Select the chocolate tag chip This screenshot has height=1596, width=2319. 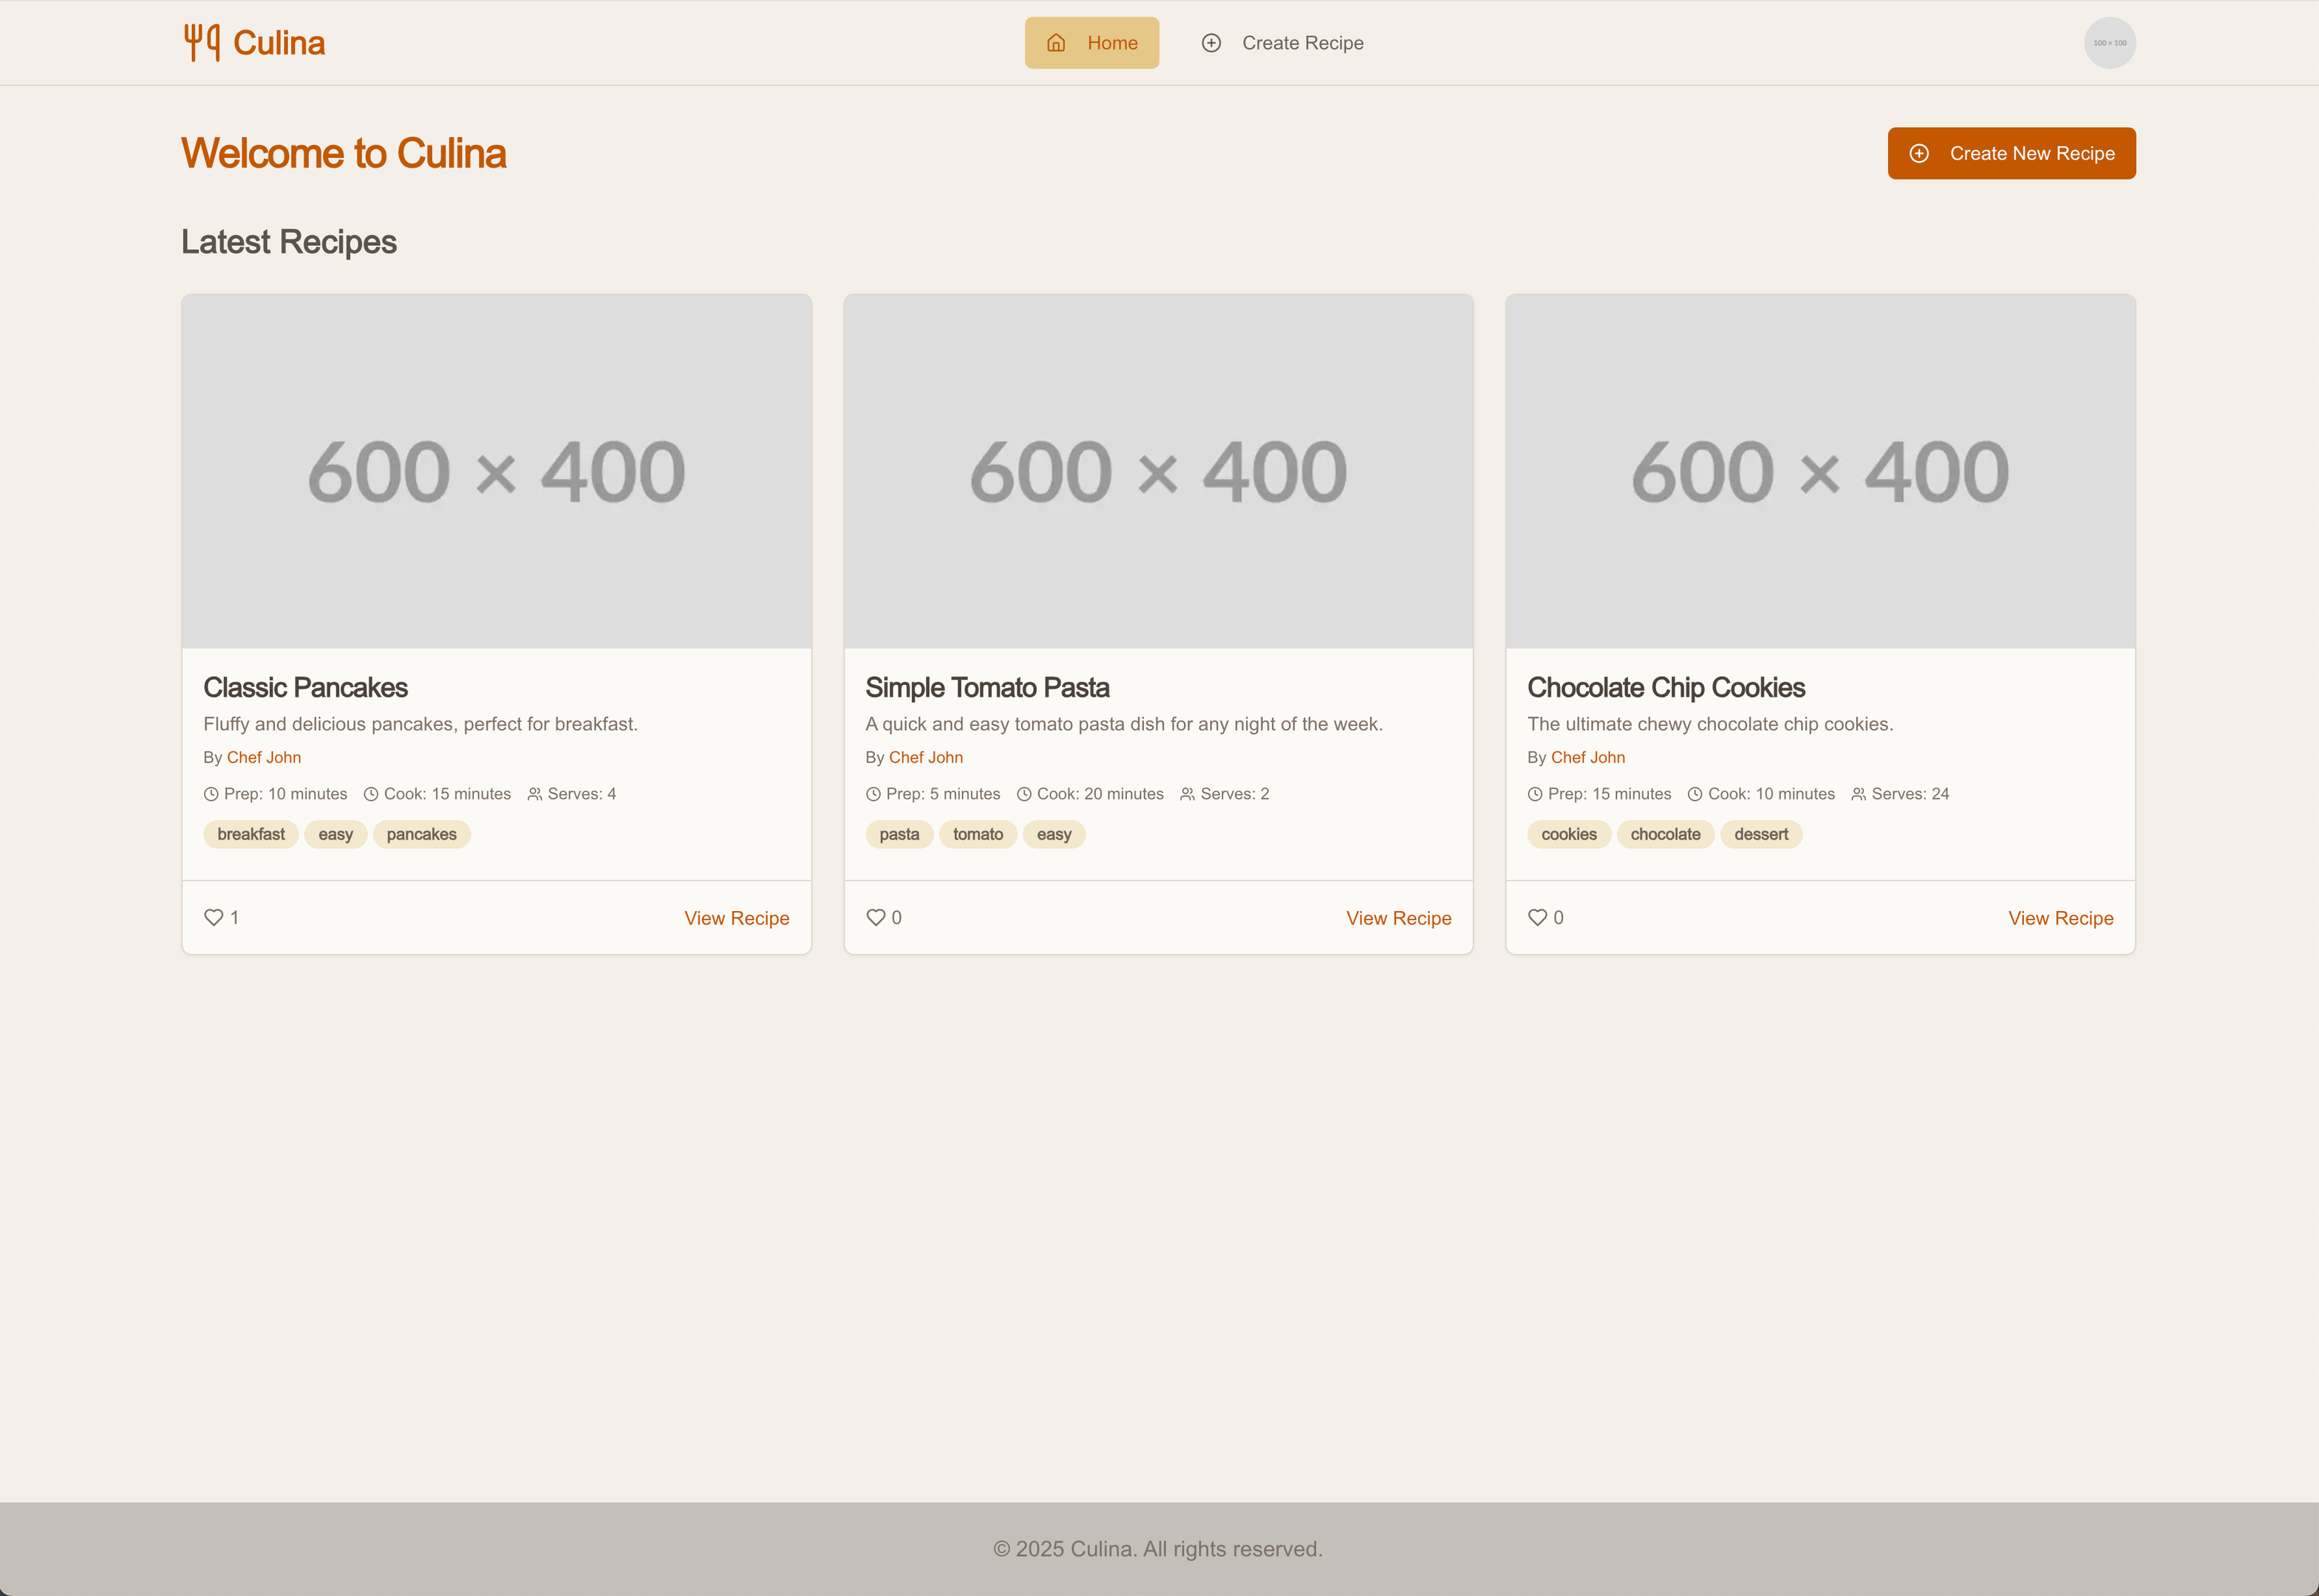[x=1665, y=834]
